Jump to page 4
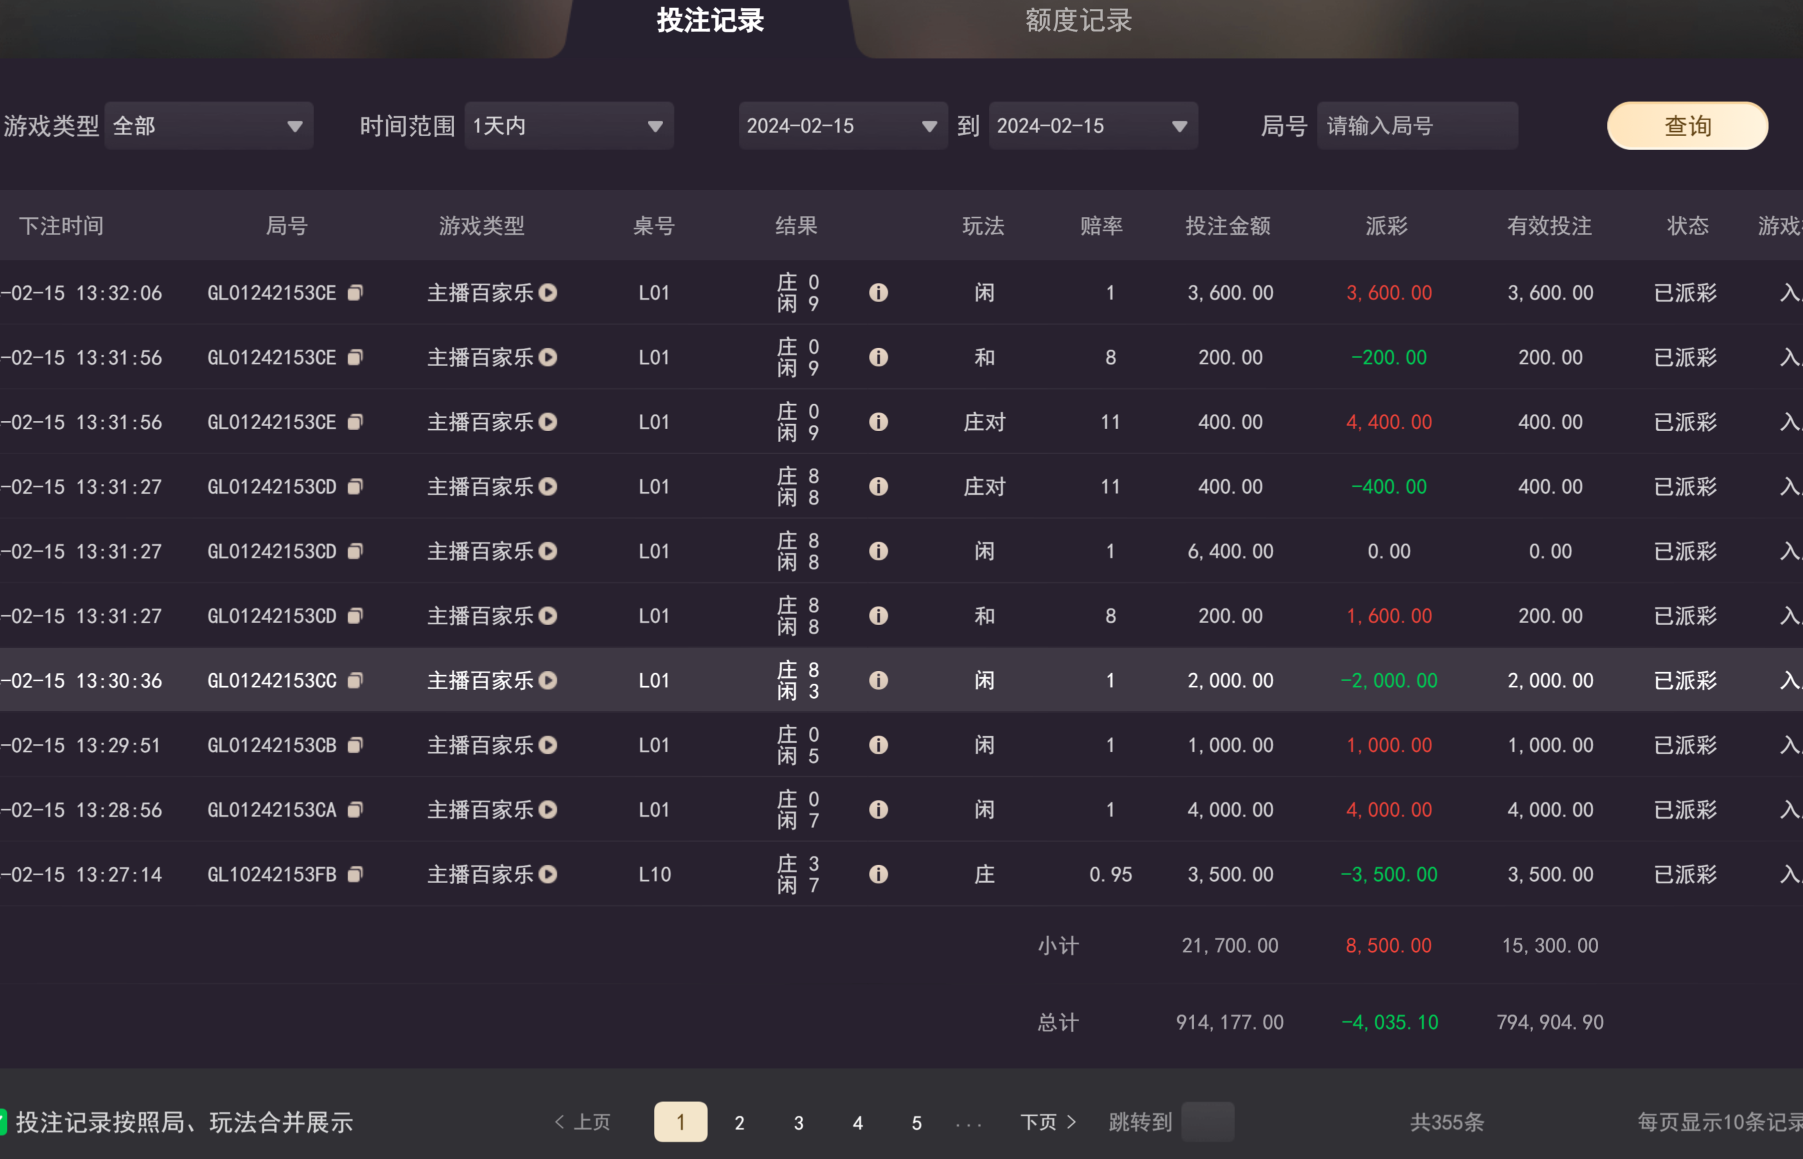Image resolution: width=1803 pixels, height=1159 pixels. [x=858, y=1123]
